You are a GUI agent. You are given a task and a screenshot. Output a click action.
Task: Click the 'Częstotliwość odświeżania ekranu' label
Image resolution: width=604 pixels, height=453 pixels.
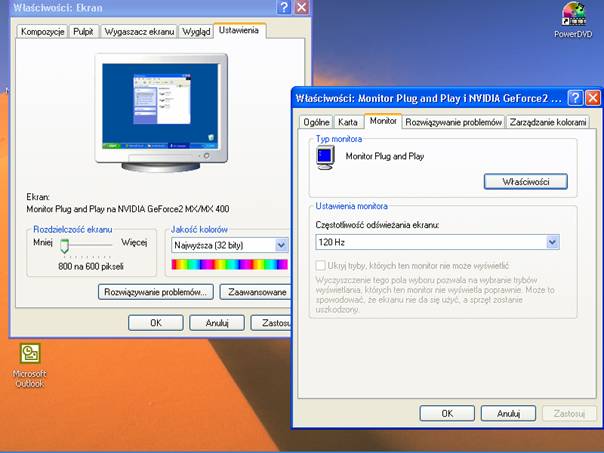(377, 225)
